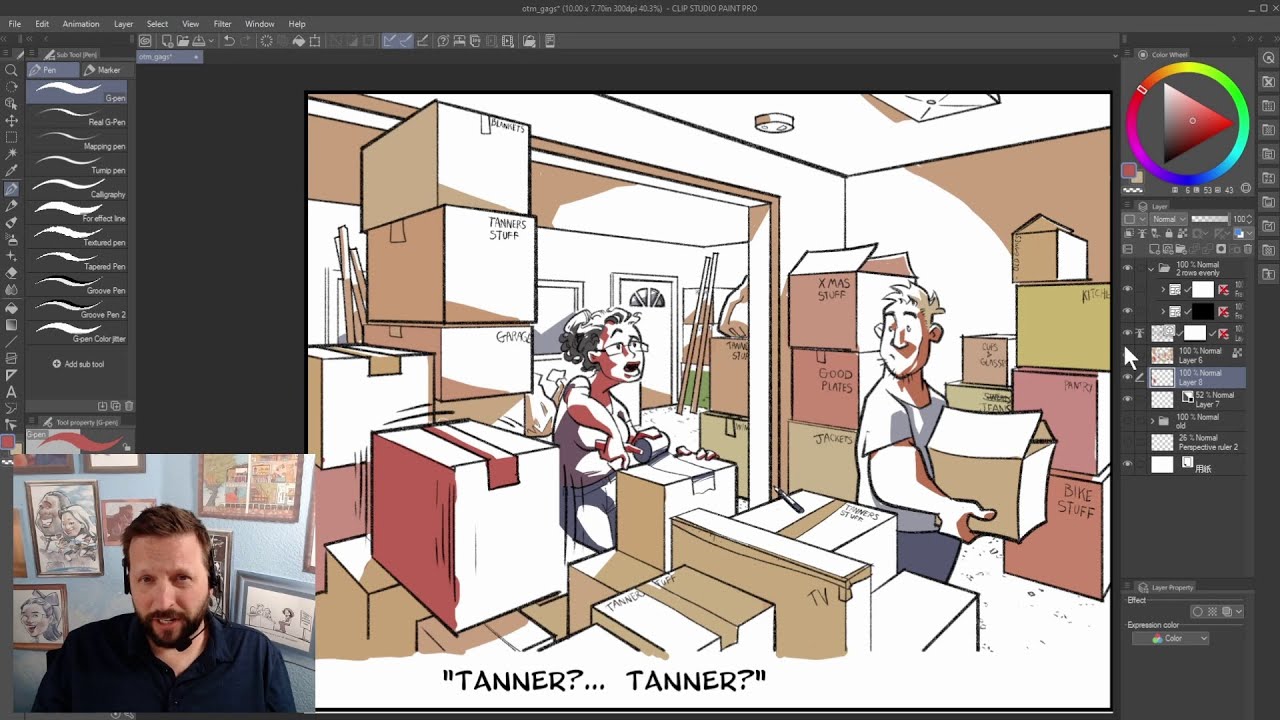Select the rectangle Selection tool
This screenshot has height=720, width=1280.
click(11, 138)
